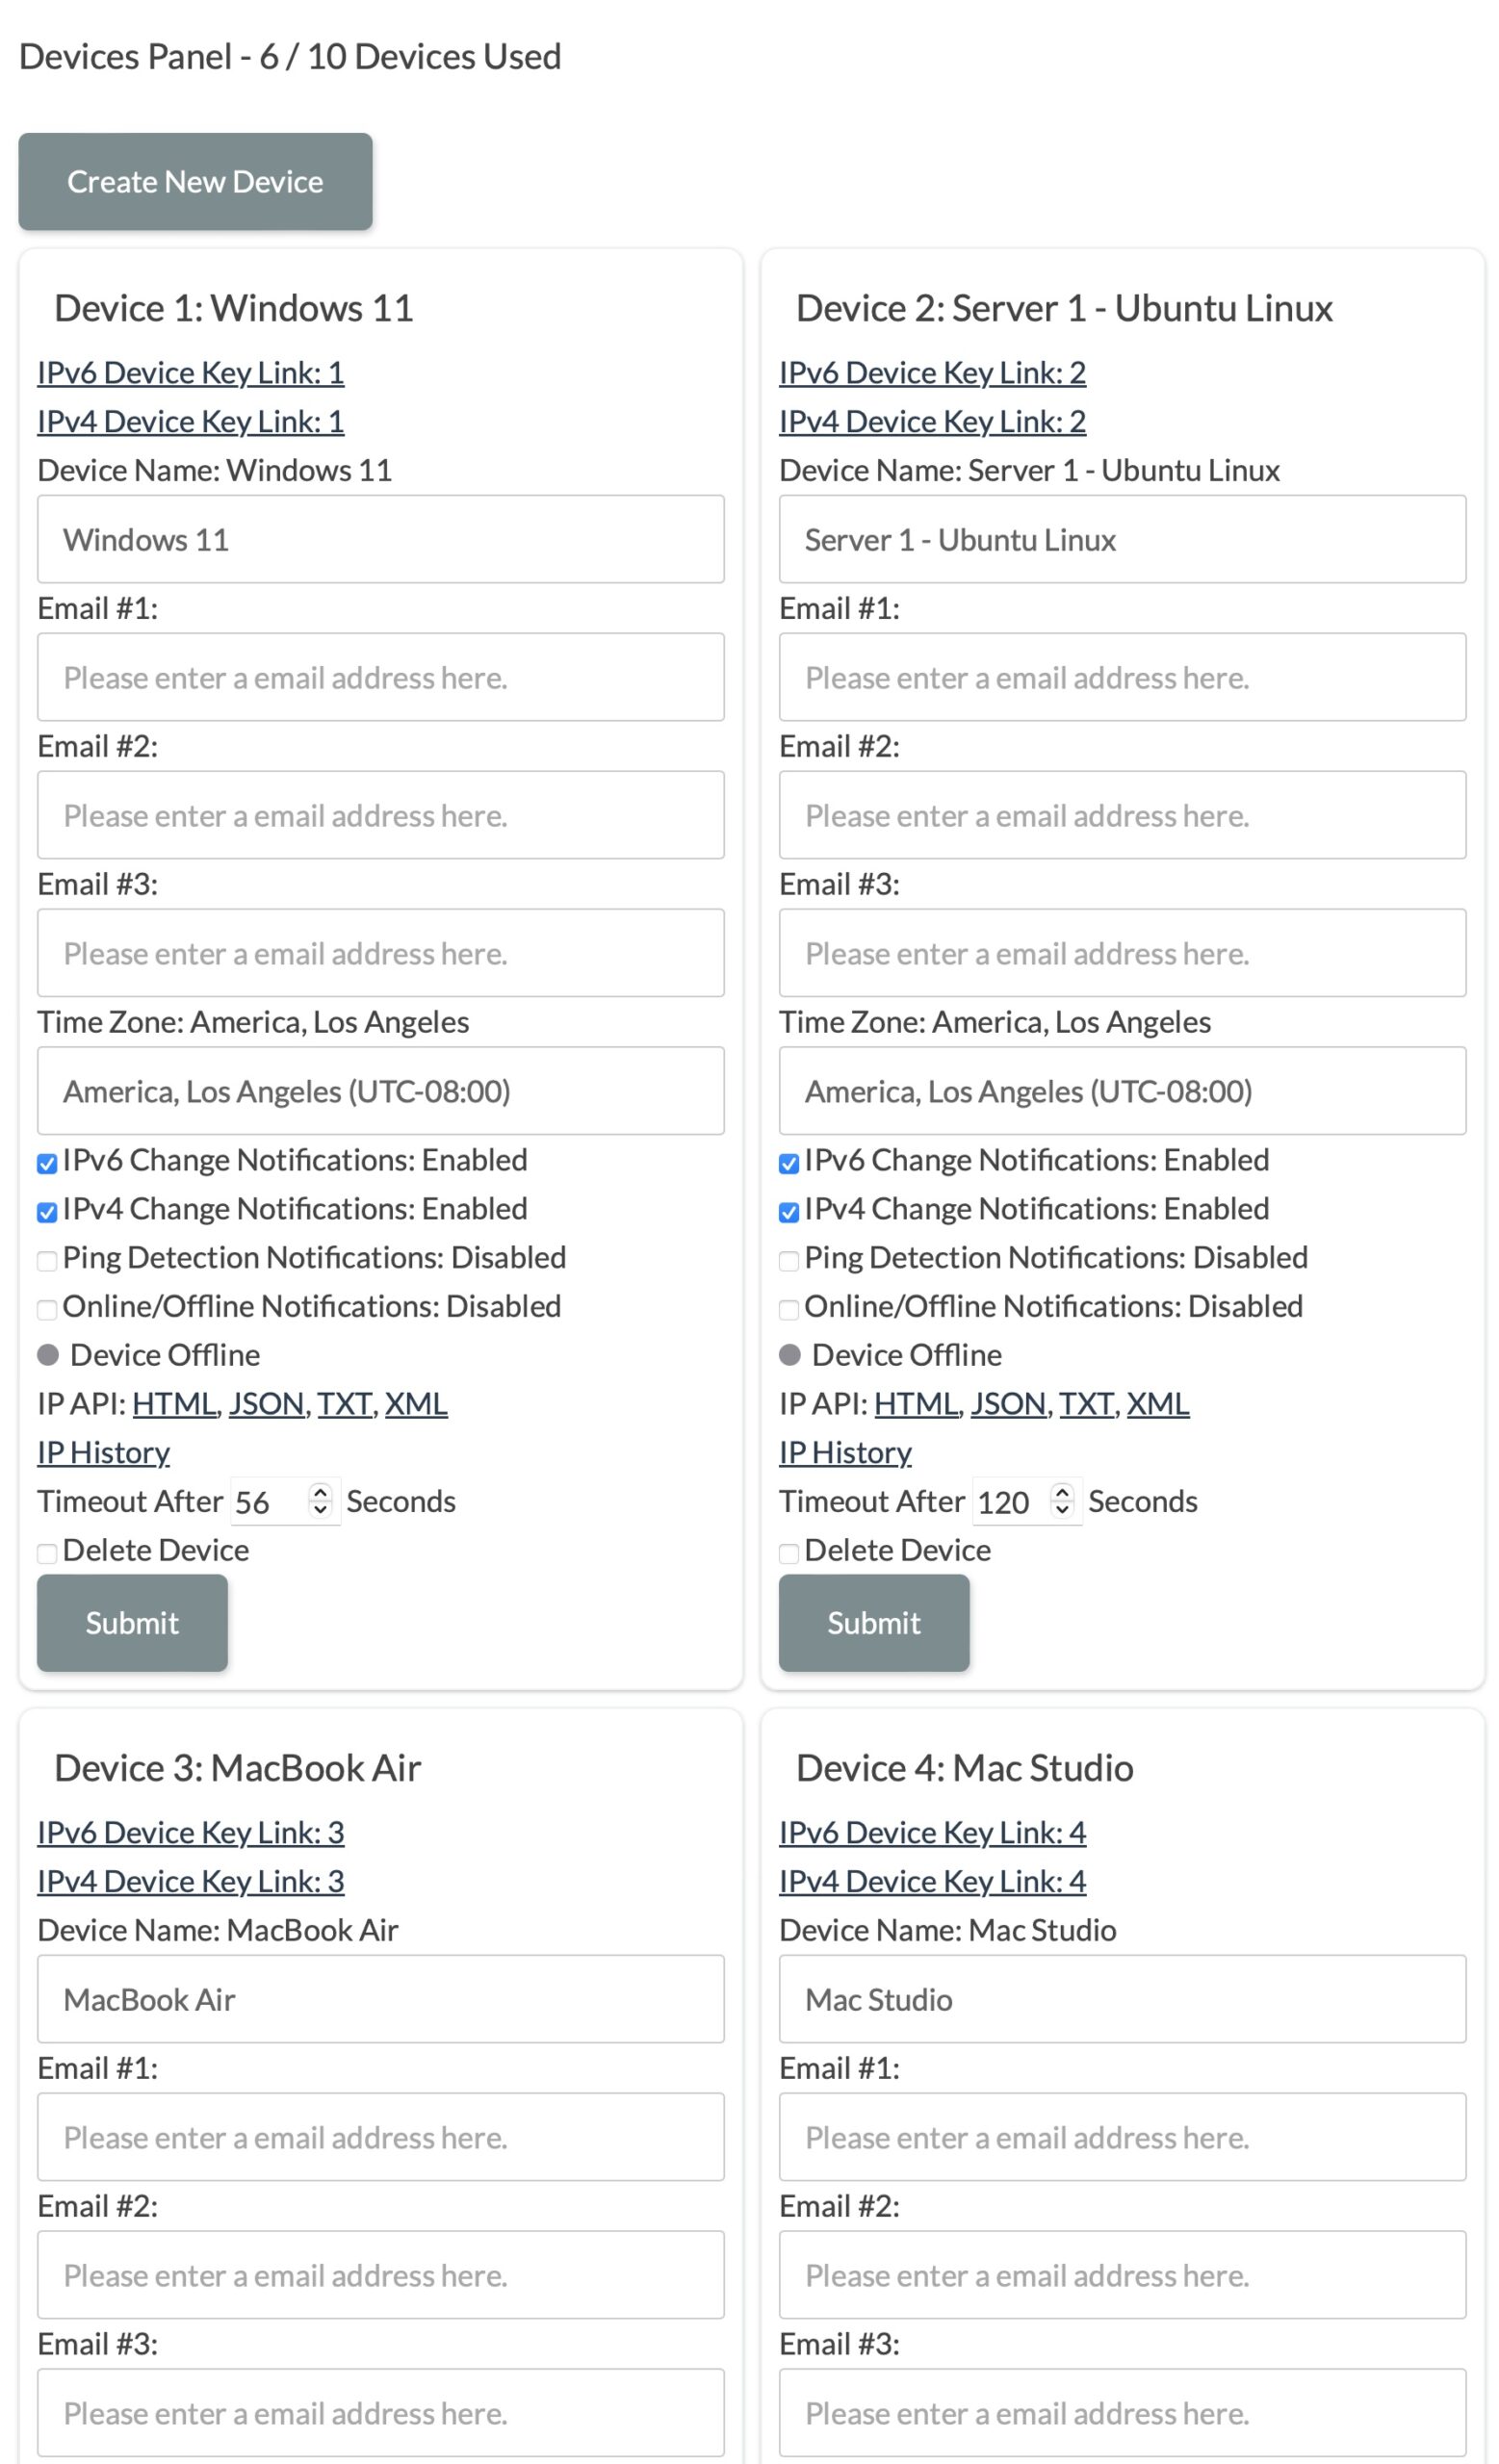Open IP History for Windows 11
The image size is (1499, 2464).
104,1452
